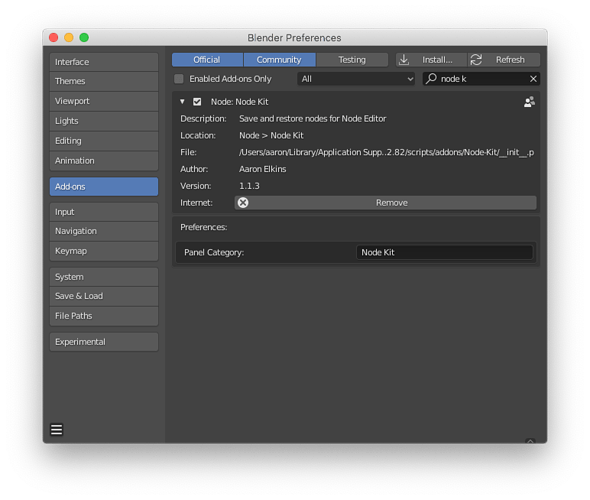
Task: Toggle the Official add-ons filter
Action: point(207,60)
